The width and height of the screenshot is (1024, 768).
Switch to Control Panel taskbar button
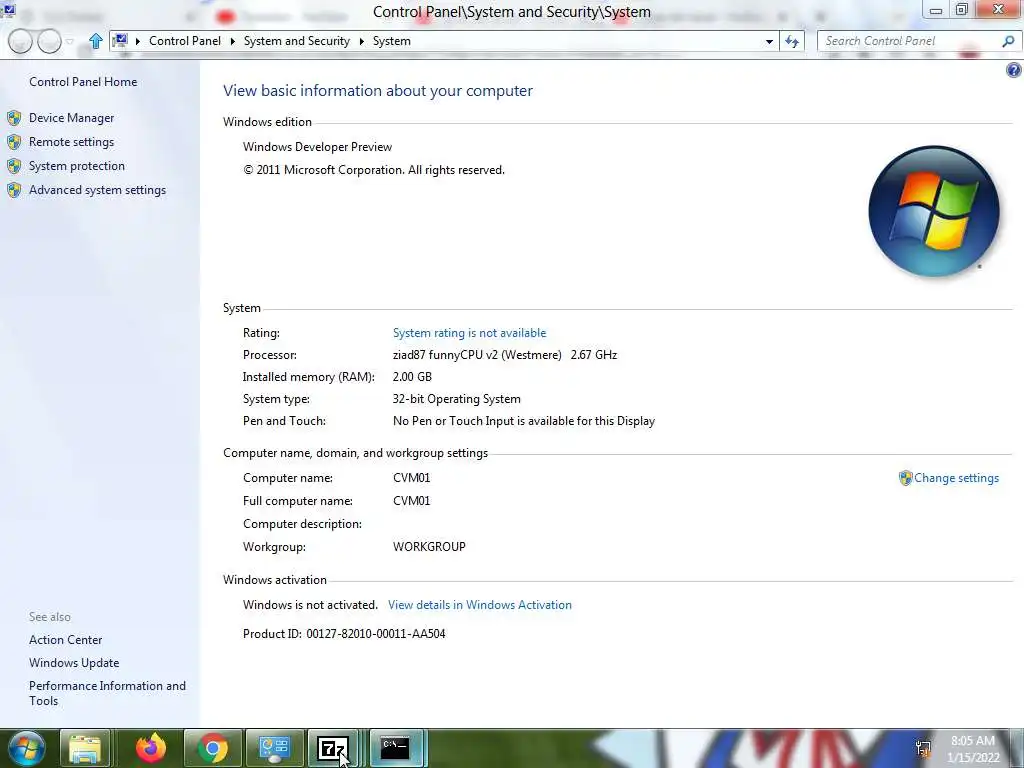274,748
